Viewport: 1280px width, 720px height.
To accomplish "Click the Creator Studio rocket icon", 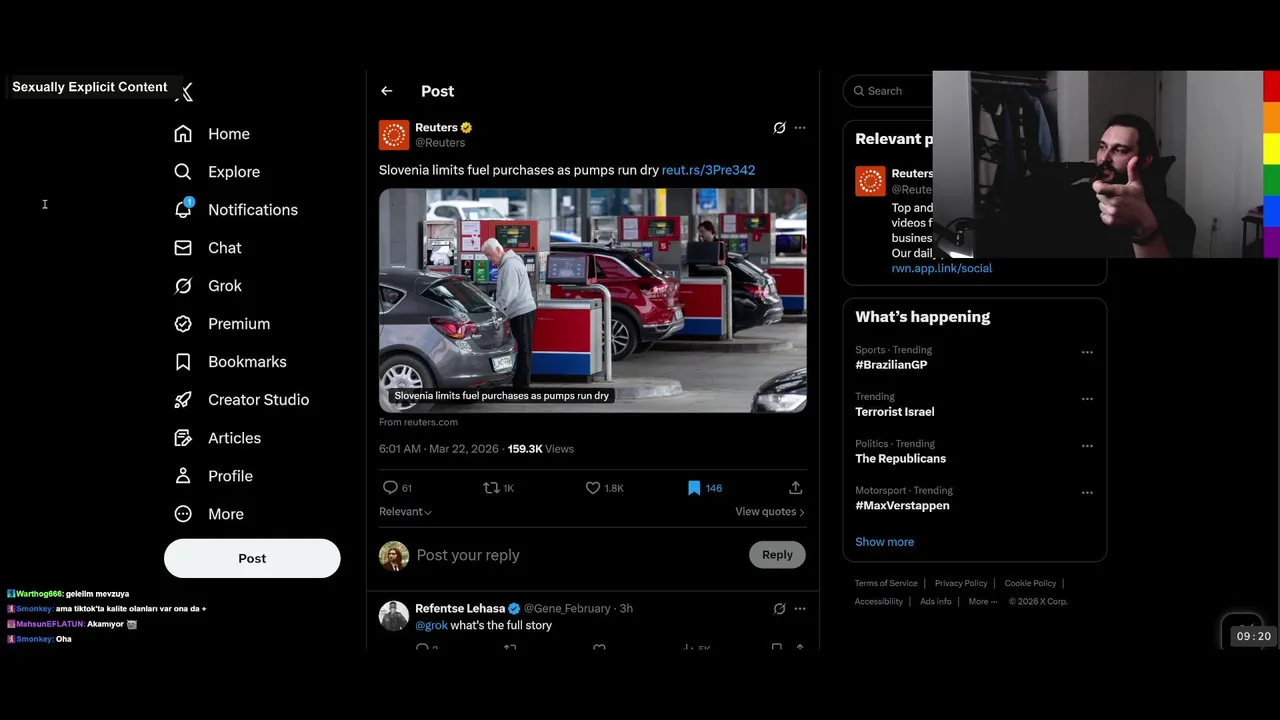I will coord(183,400).
